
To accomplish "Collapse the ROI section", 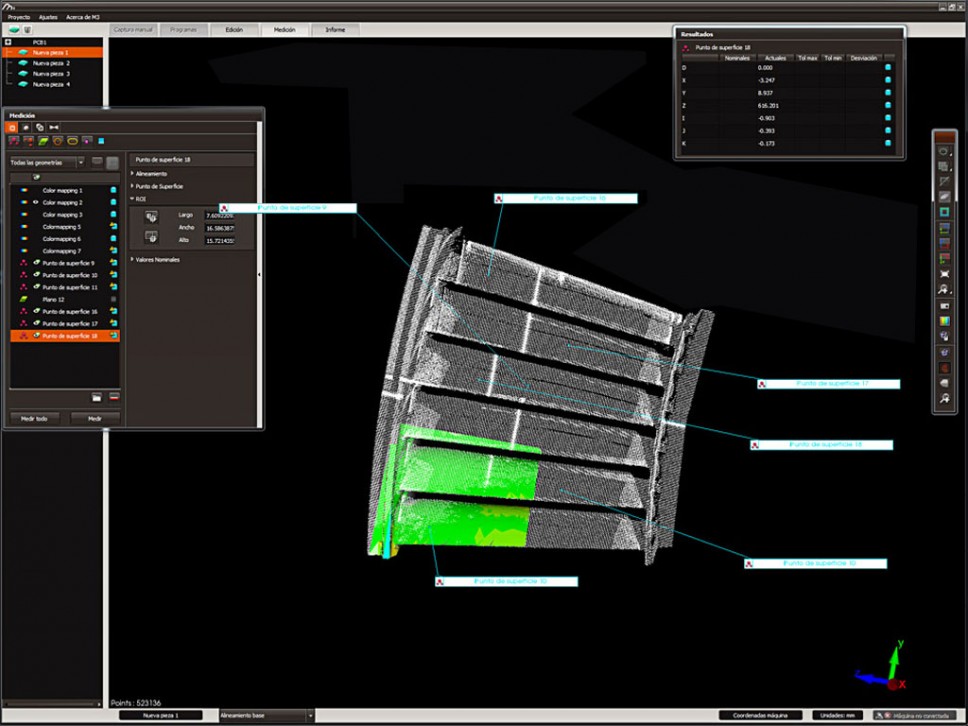I will 132,196.
